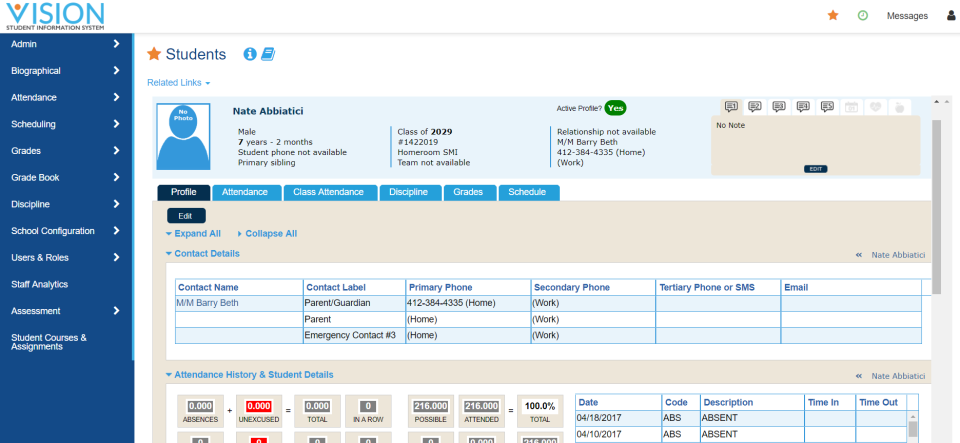The height and width of the screenshot is (443, 960).
Task: Click the student No Photo thumbnail
Action: [x=183, y=136]
